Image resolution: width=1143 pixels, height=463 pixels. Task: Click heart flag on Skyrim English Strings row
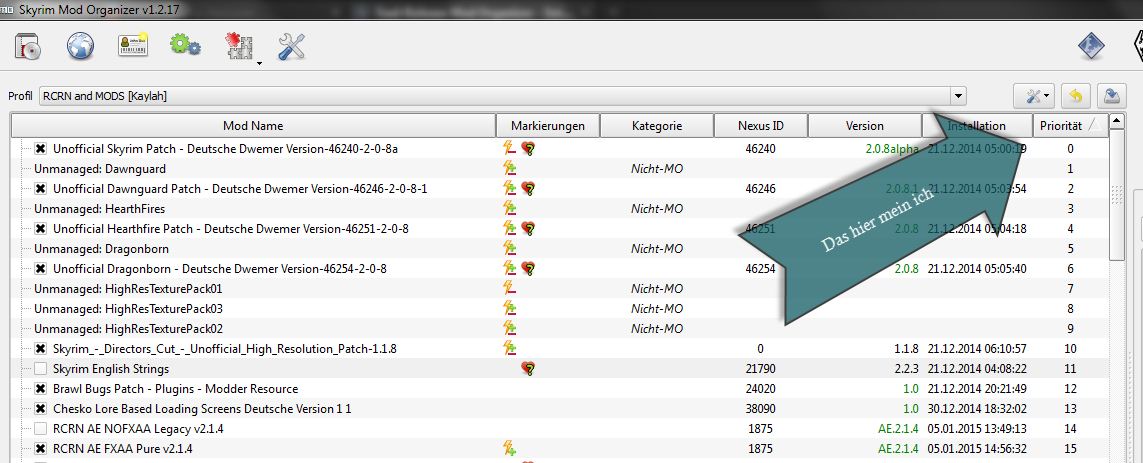(529, 369)
